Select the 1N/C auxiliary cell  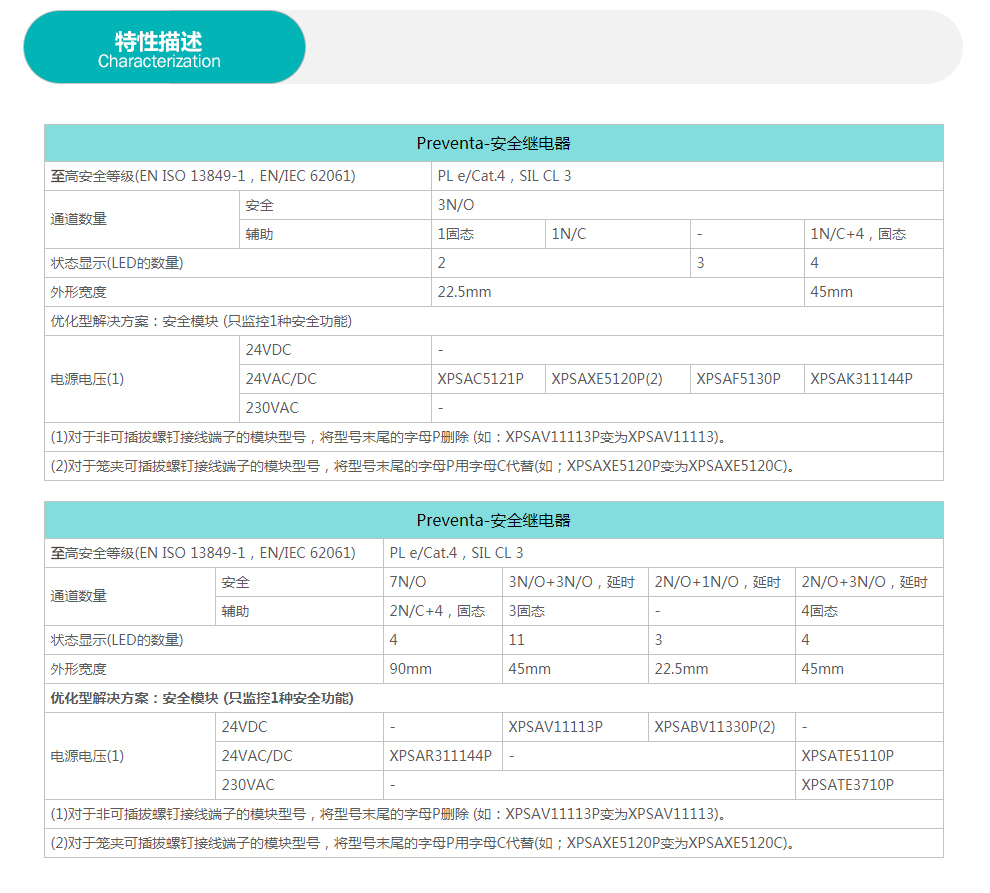(617, 234)
